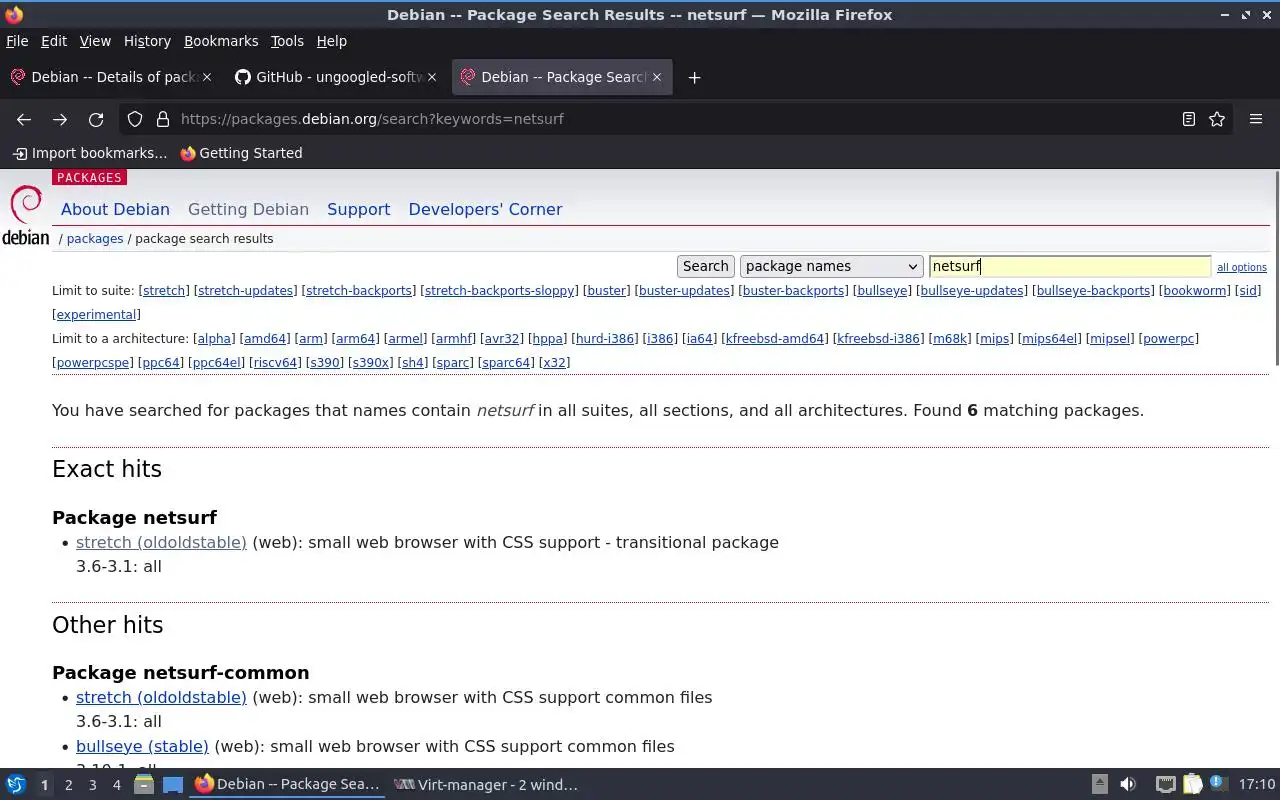Open the History menu
This screenshot has width=1280, height=800.
pyautogui.click(x=147, y=41)
